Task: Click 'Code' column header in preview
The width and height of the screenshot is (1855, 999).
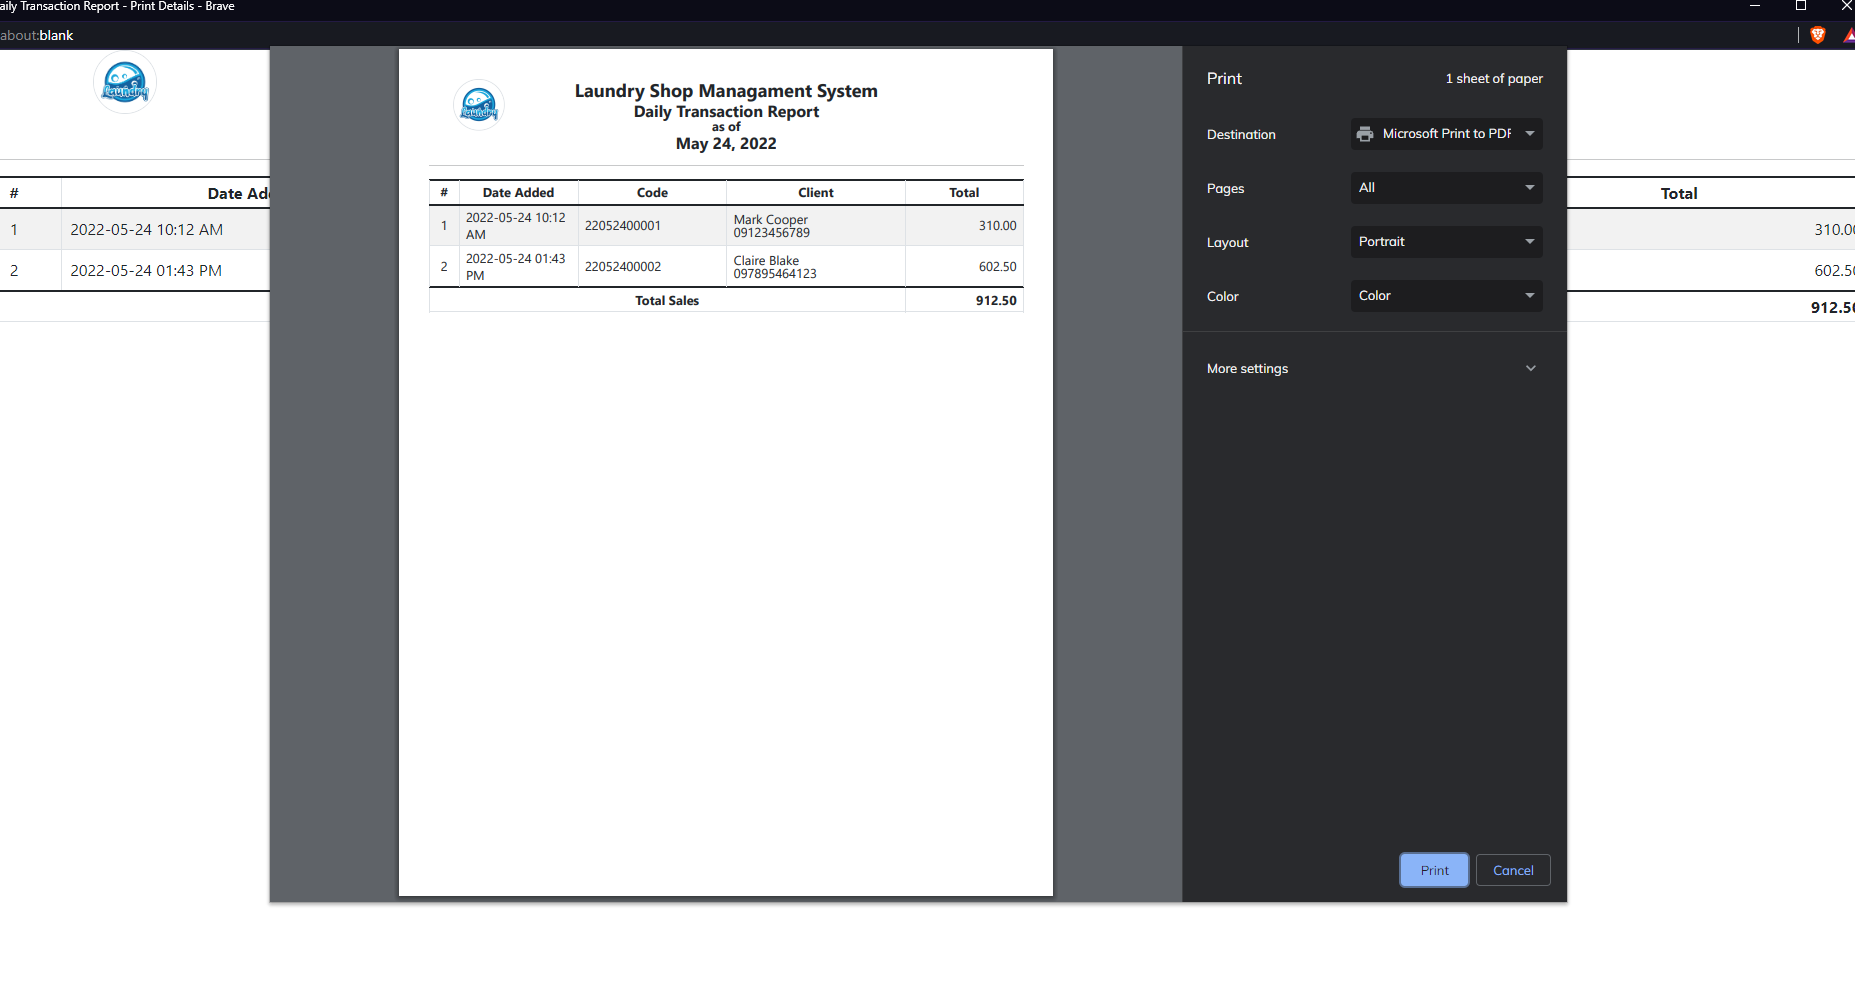Action: point(652,193)
